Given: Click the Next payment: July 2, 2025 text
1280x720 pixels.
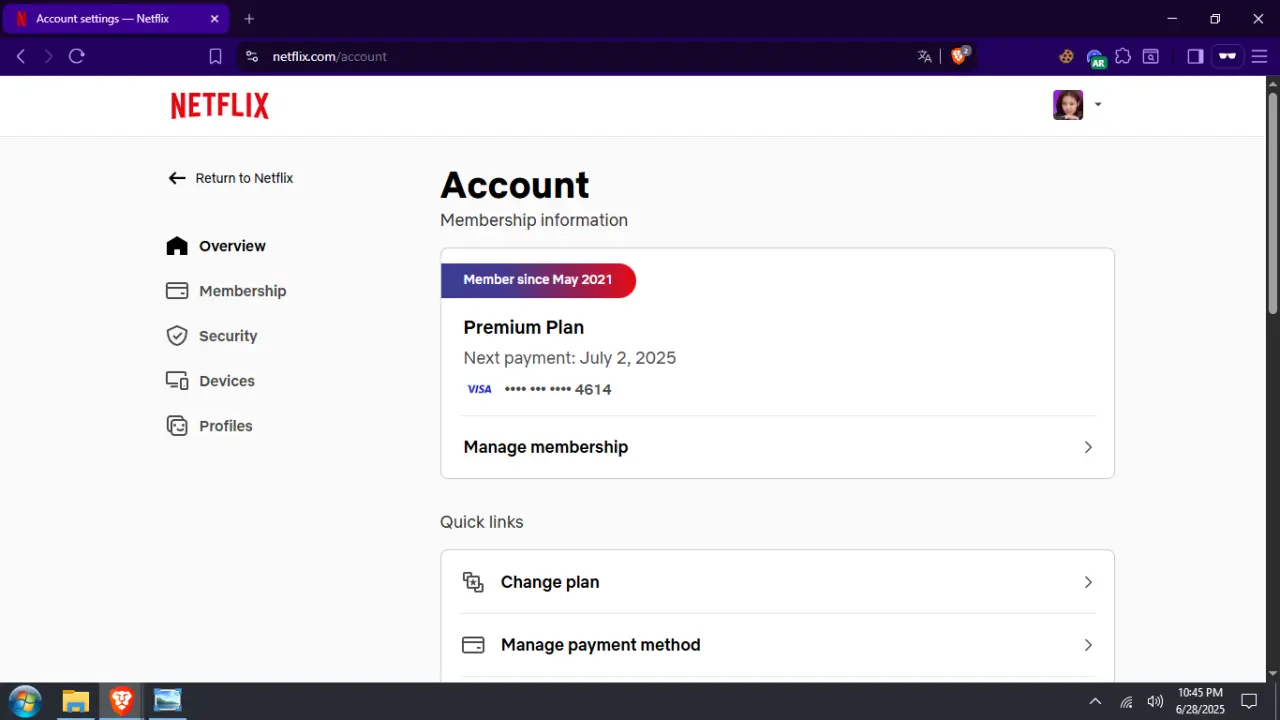Looking at the screenshot, I should 570,358.
